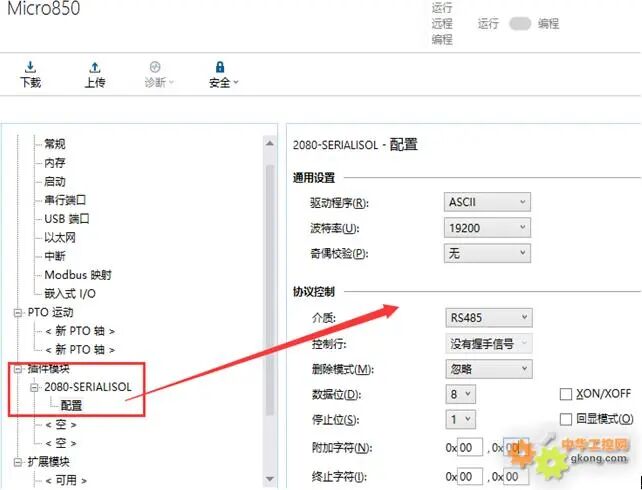
Task: Open the Driver (驱动程序) ASCII dropdown
Action: (487, 202)
